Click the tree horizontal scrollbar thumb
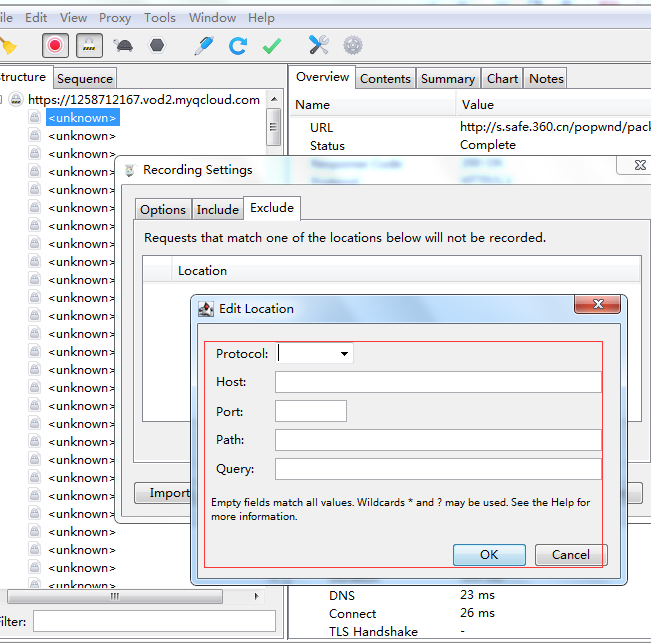 (115, 597)
